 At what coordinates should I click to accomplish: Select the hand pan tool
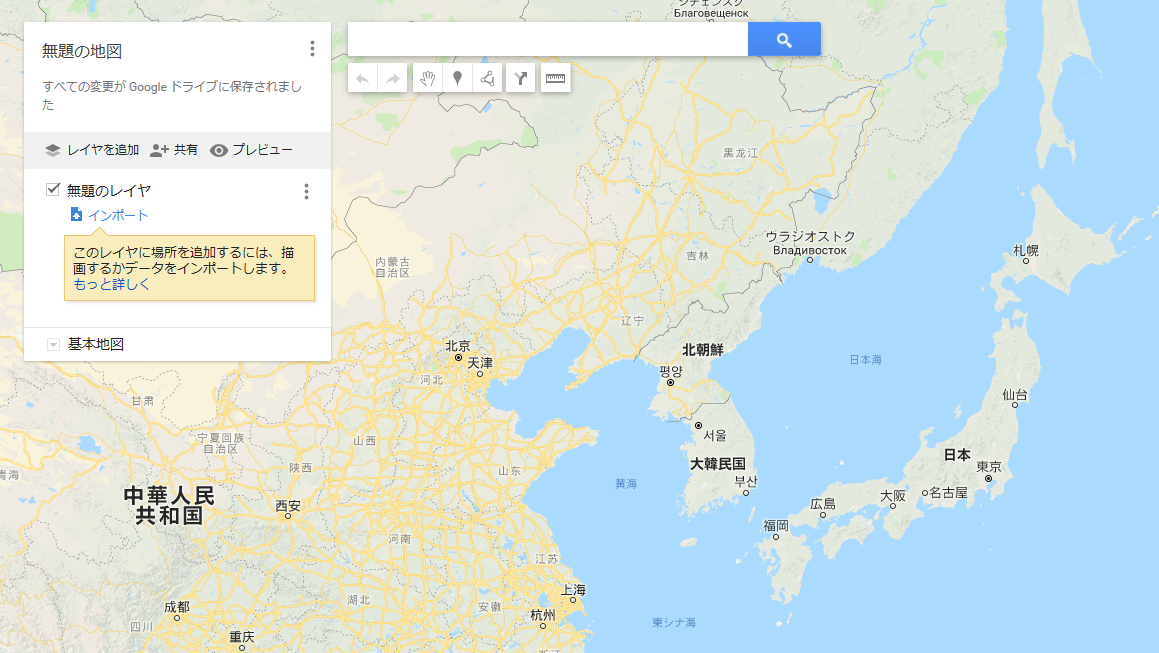pyautogui.click(x=427, y=78)
